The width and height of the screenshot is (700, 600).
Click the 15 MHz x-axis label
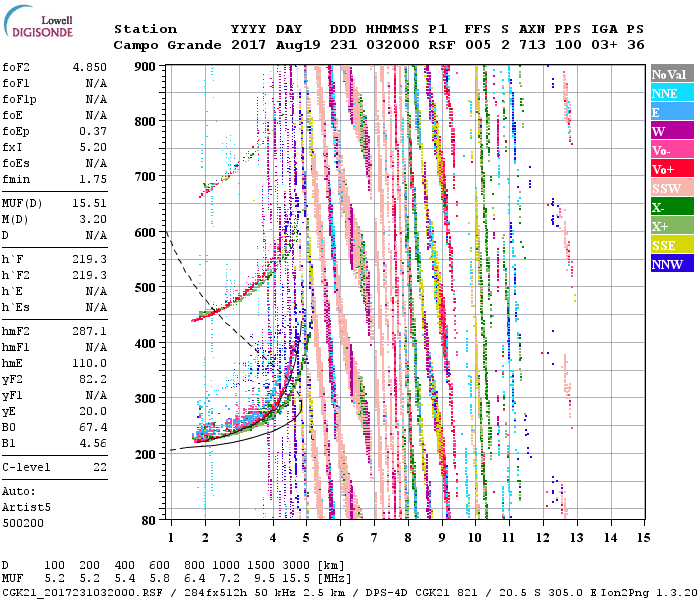click(x=644, y=538)
